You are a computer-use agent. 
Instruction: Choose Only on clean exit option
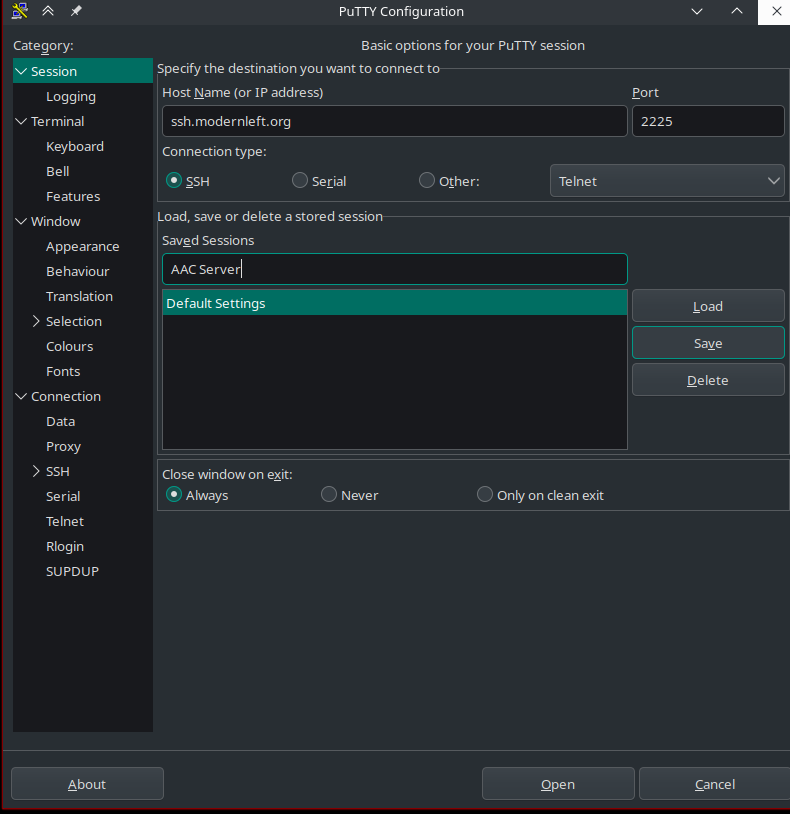click(x=485, y=495)
